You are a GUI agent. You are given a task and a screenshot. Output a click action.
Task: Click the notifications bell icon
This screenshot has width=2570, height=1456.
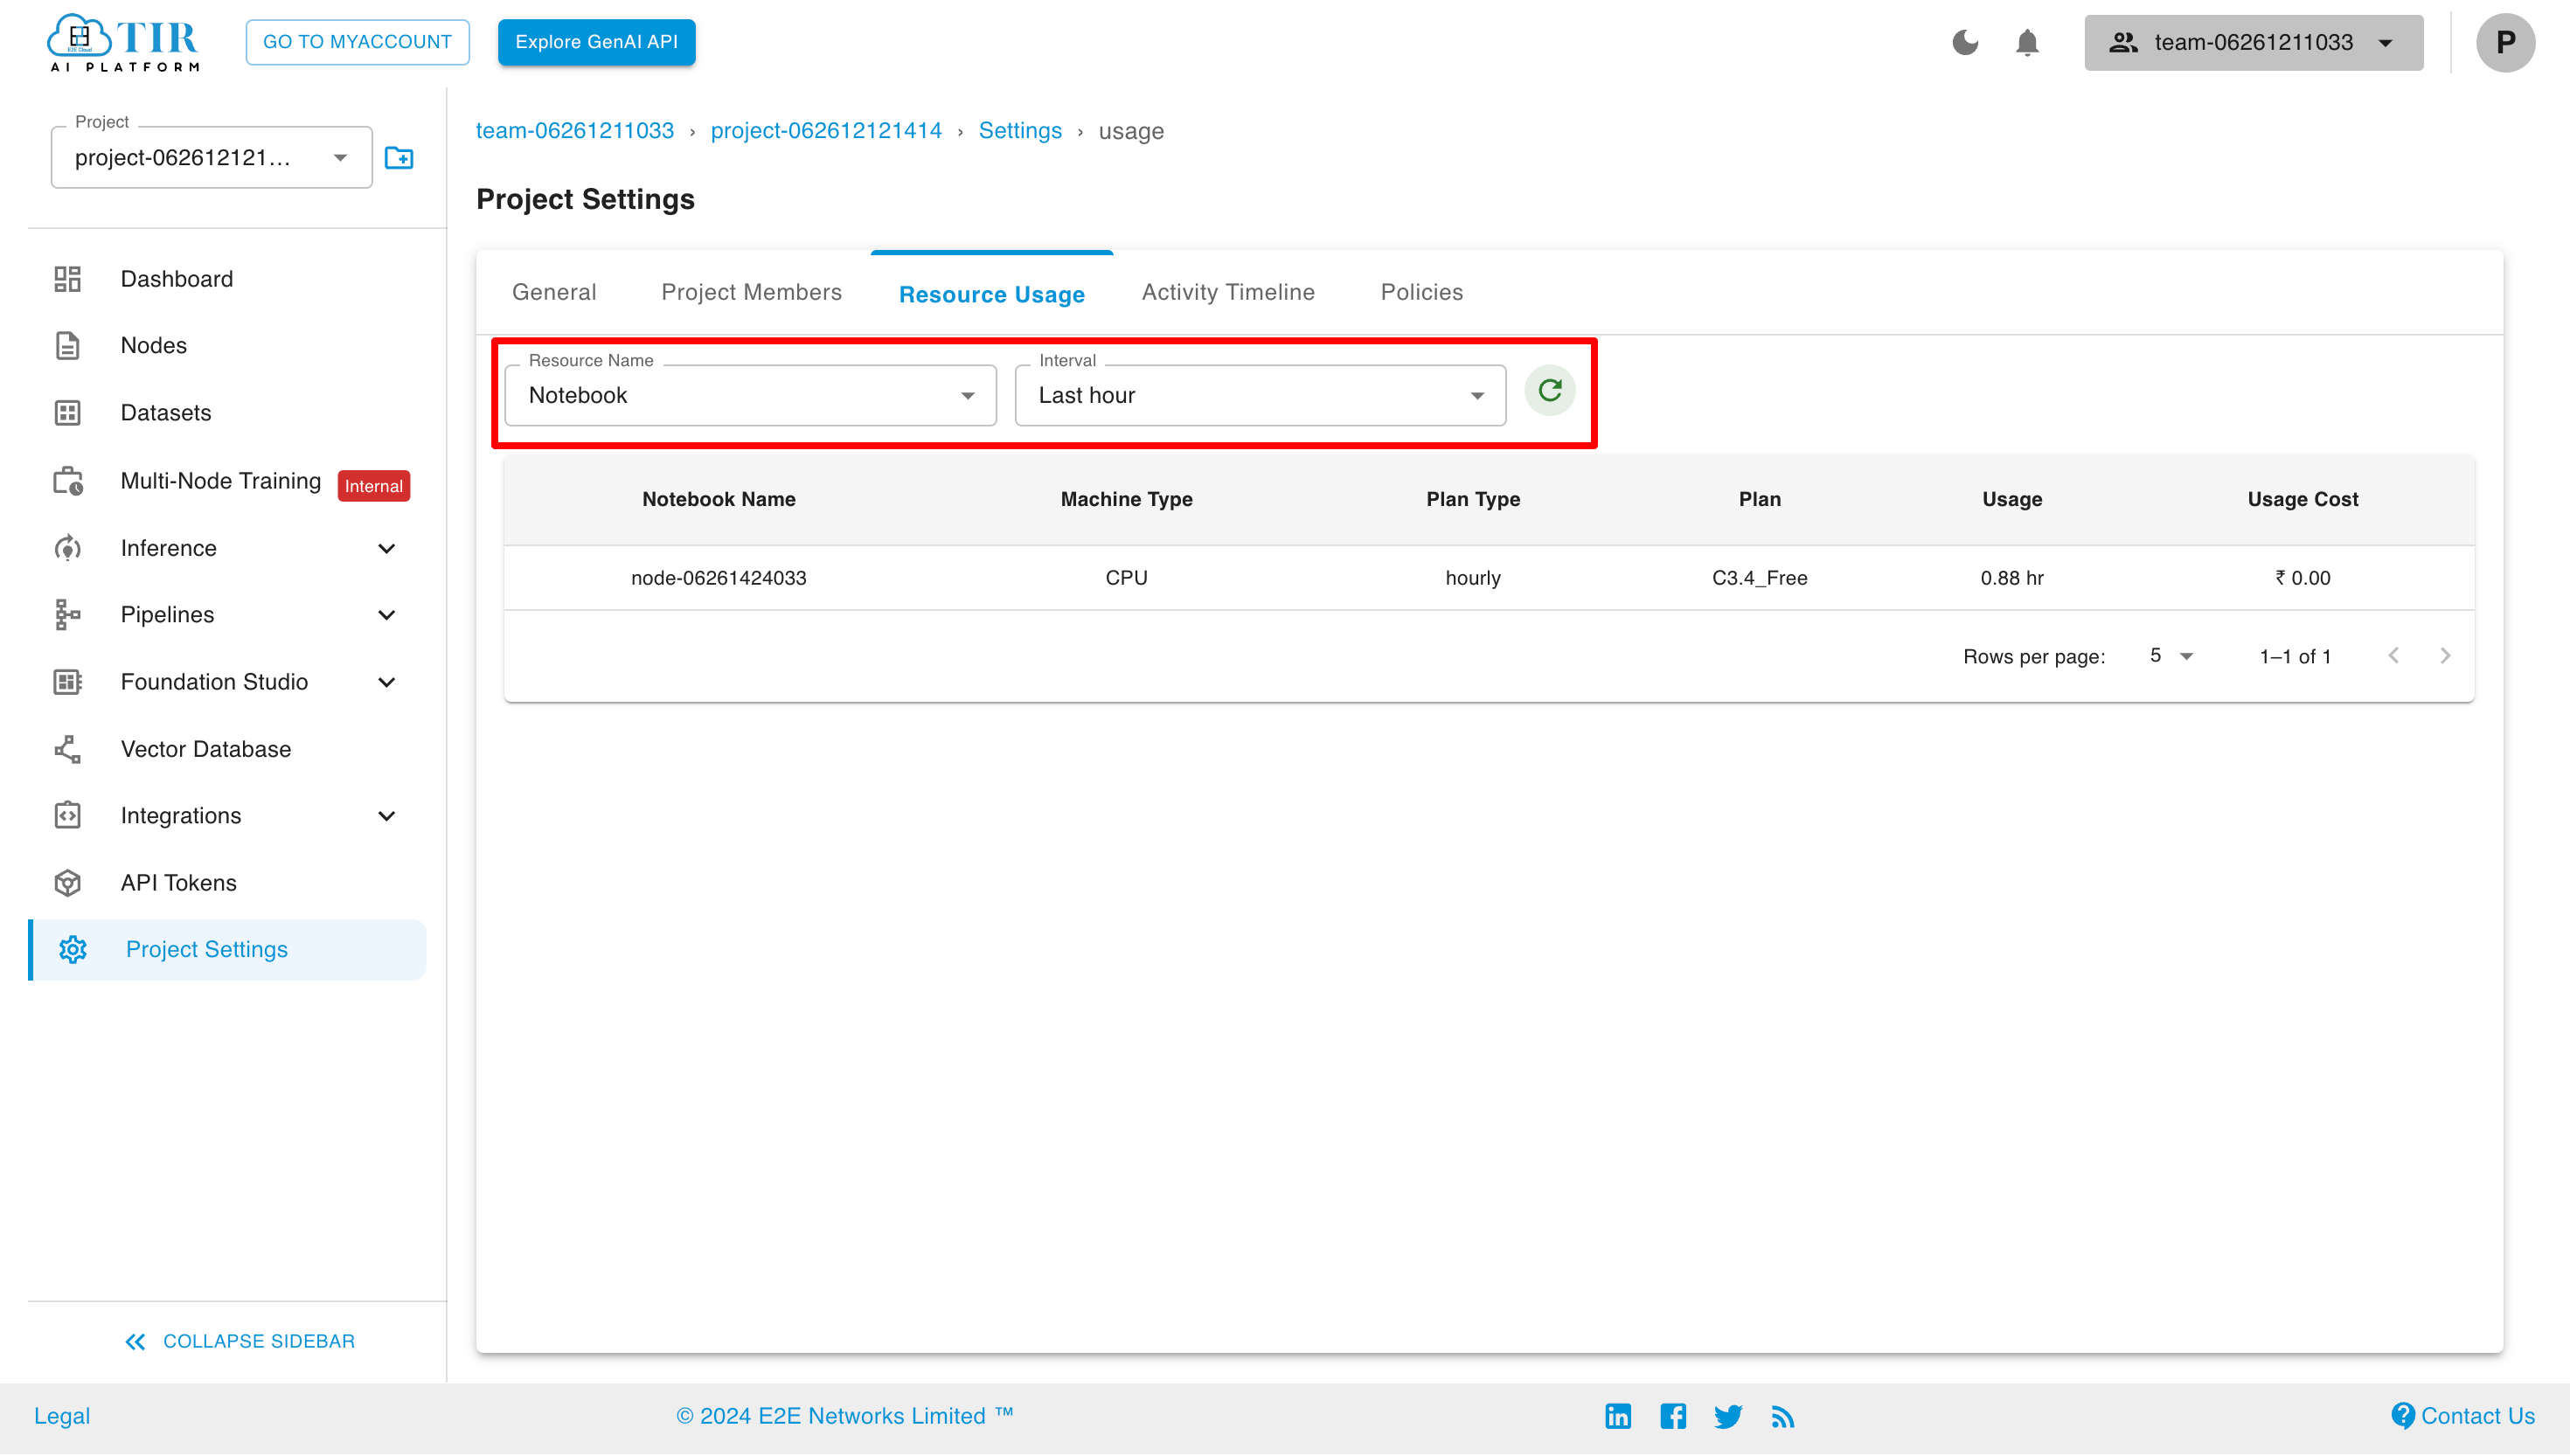(2028, 42)
